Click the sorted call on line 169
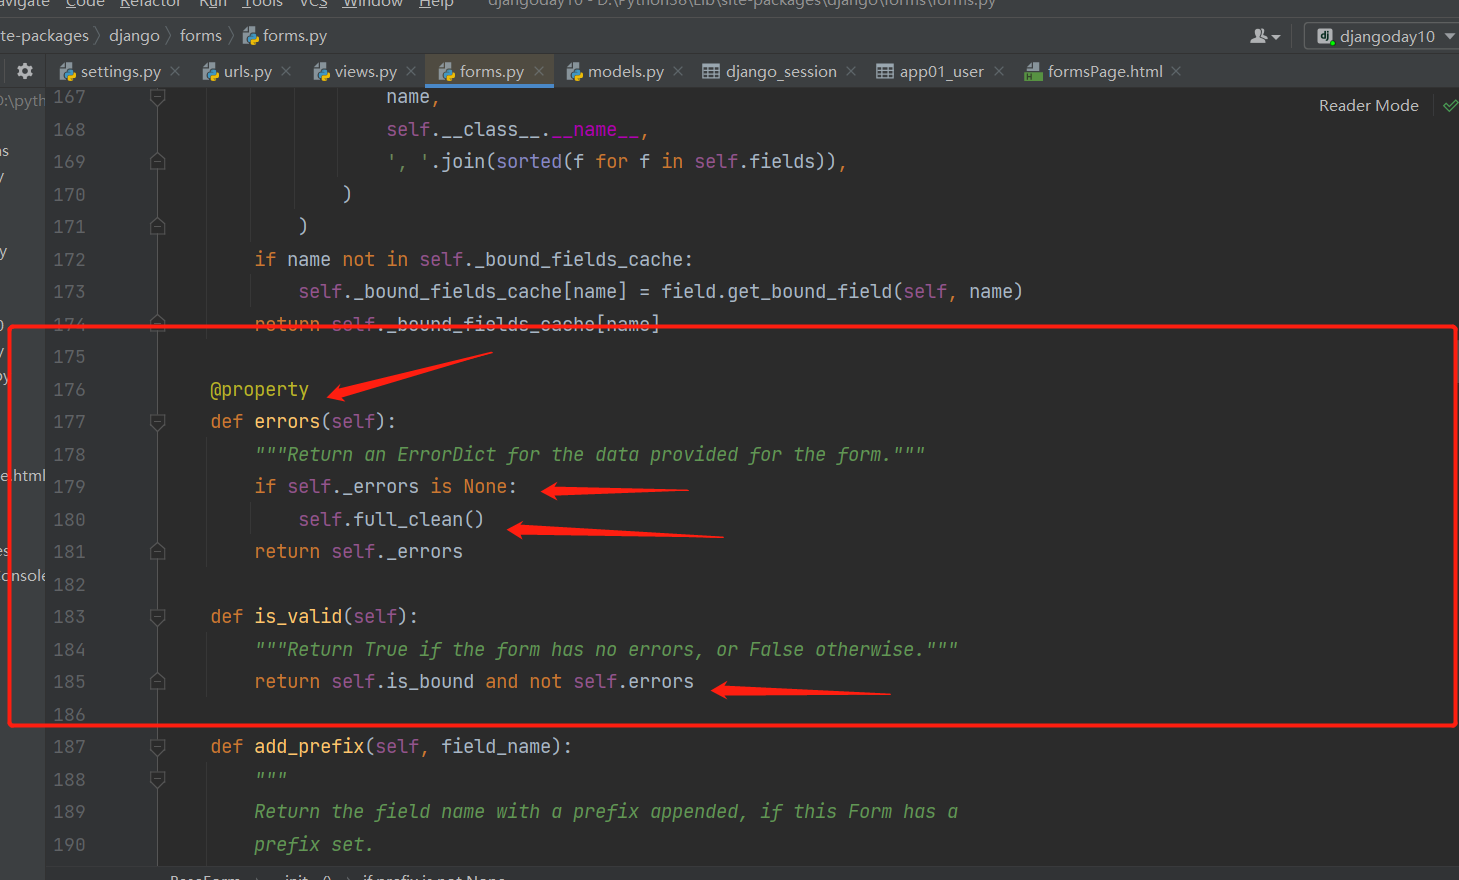 point(529,162)
